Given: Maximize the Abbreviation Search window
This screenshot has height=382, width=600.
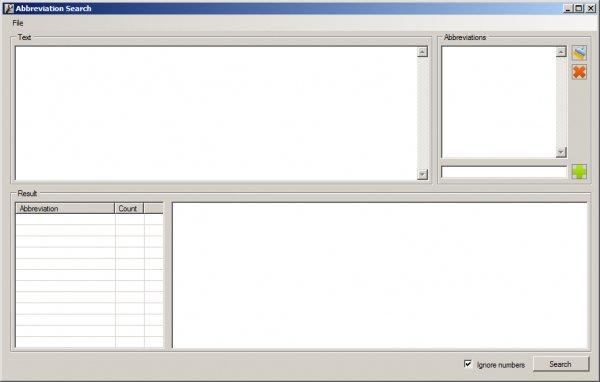Looking at the screenshot, I should [579, 8].
